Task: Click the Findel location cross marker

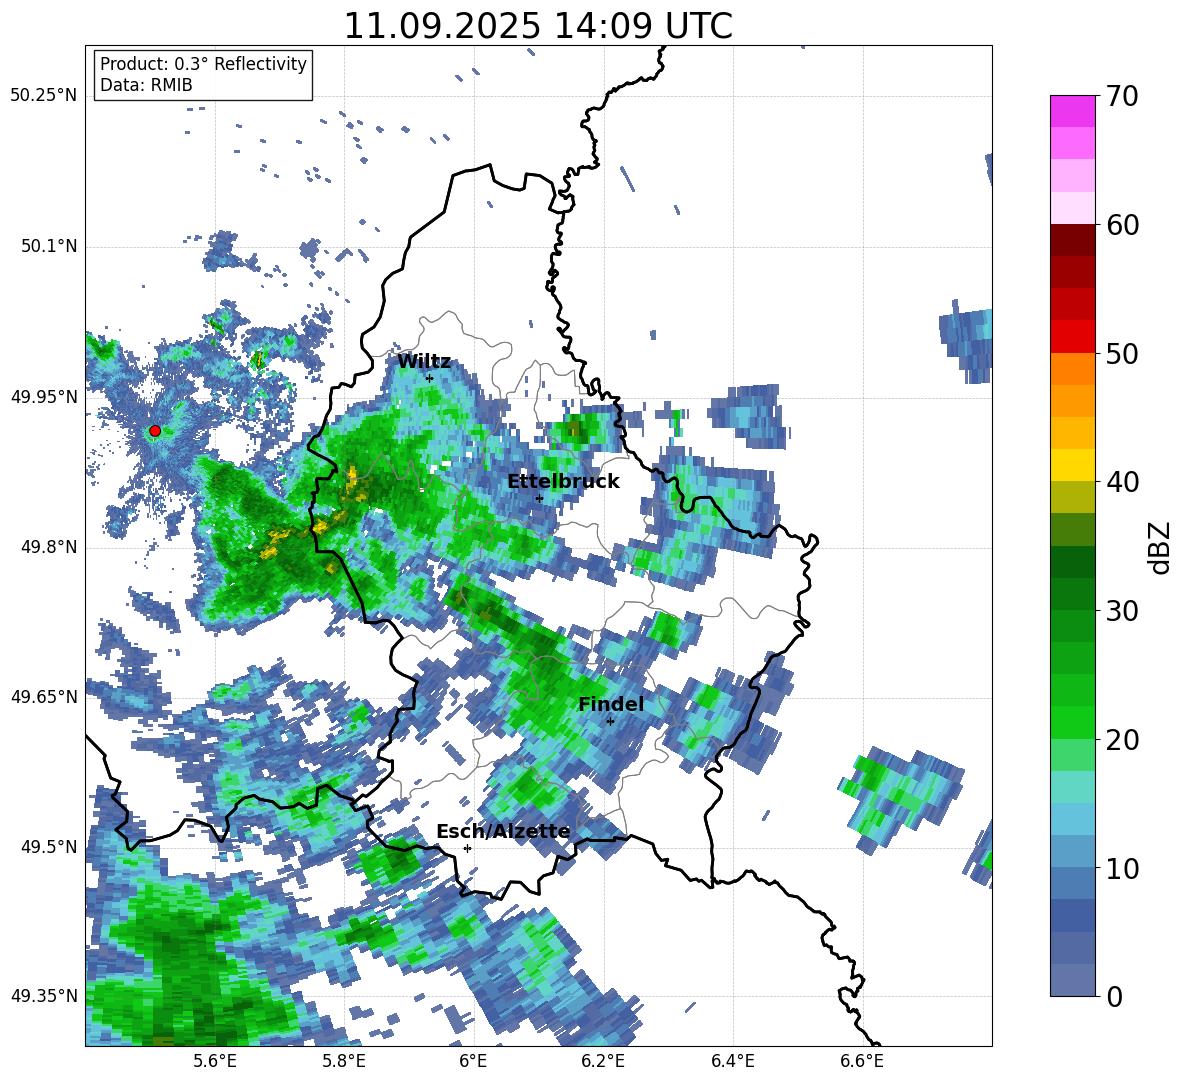Action: (610, 722)
